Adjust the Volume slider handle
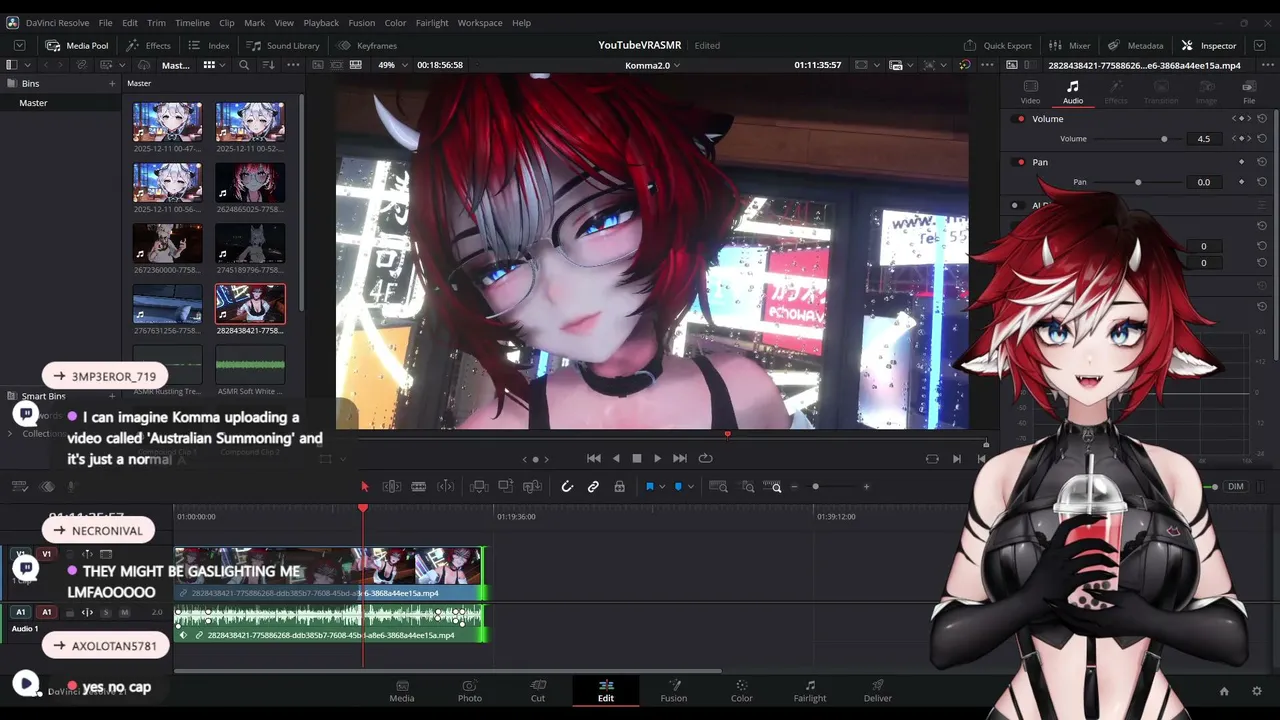The height and width of the screenshot is (720, 1280). click(x=1164, y=139)
